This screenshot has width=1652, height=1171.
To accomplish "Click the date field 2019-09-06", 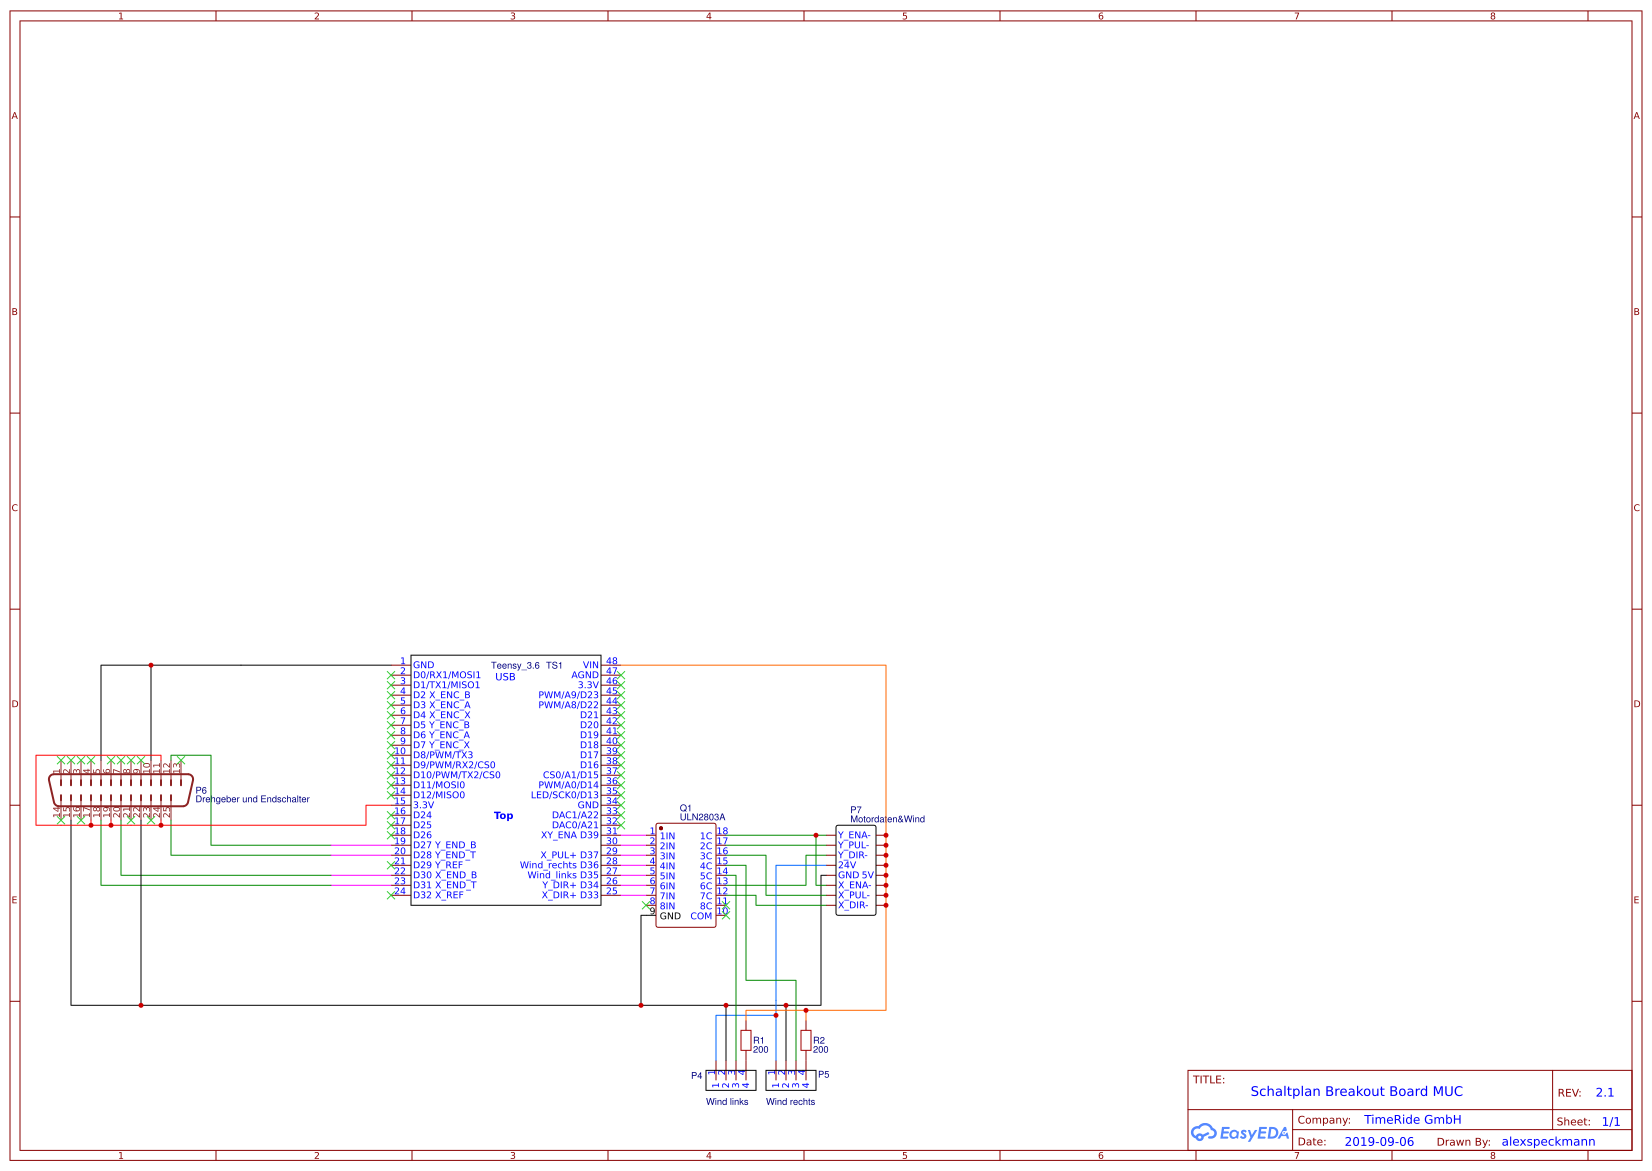I will coord(1381,1141).
